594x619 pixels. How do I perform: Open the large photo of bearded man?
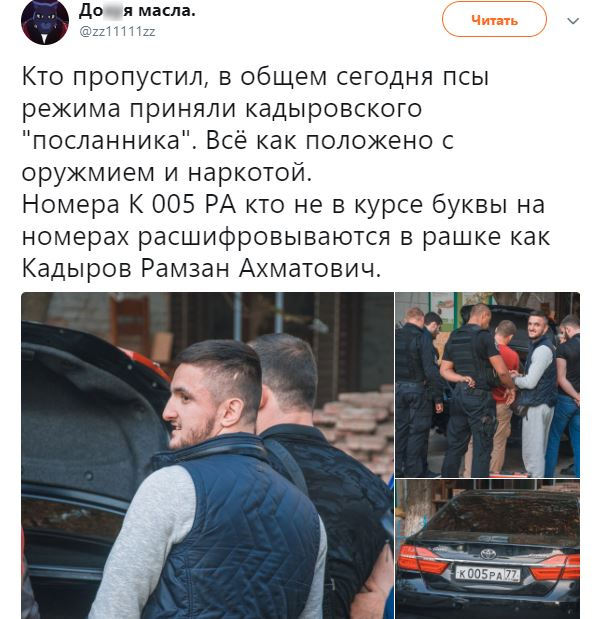(x=208, y=456)
